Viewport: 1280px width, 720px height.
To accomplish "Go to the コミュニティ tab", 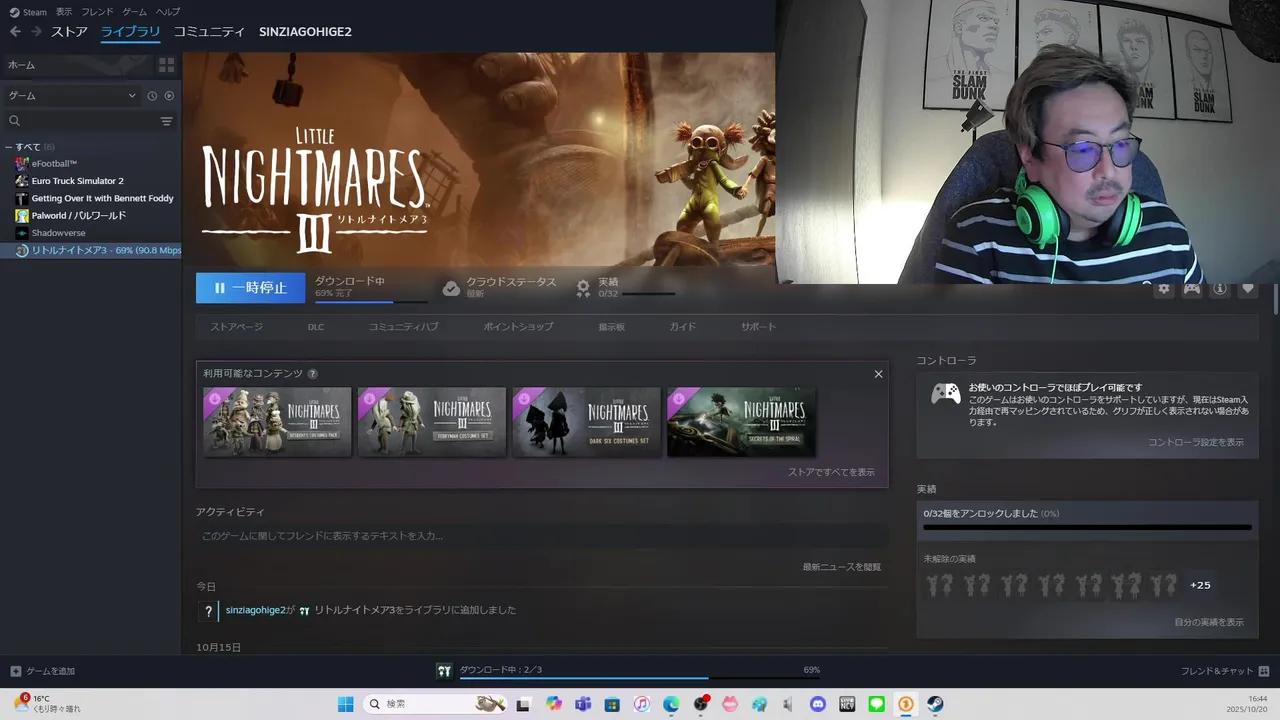I will pyautogui.click(x=209, y=32).
